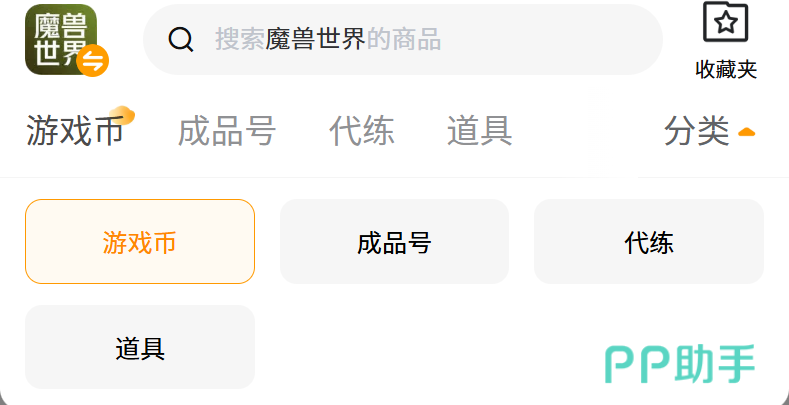Screen dimensions: 789x405
Task: Open the 分类 category dropdown
Action: [698, 131]
